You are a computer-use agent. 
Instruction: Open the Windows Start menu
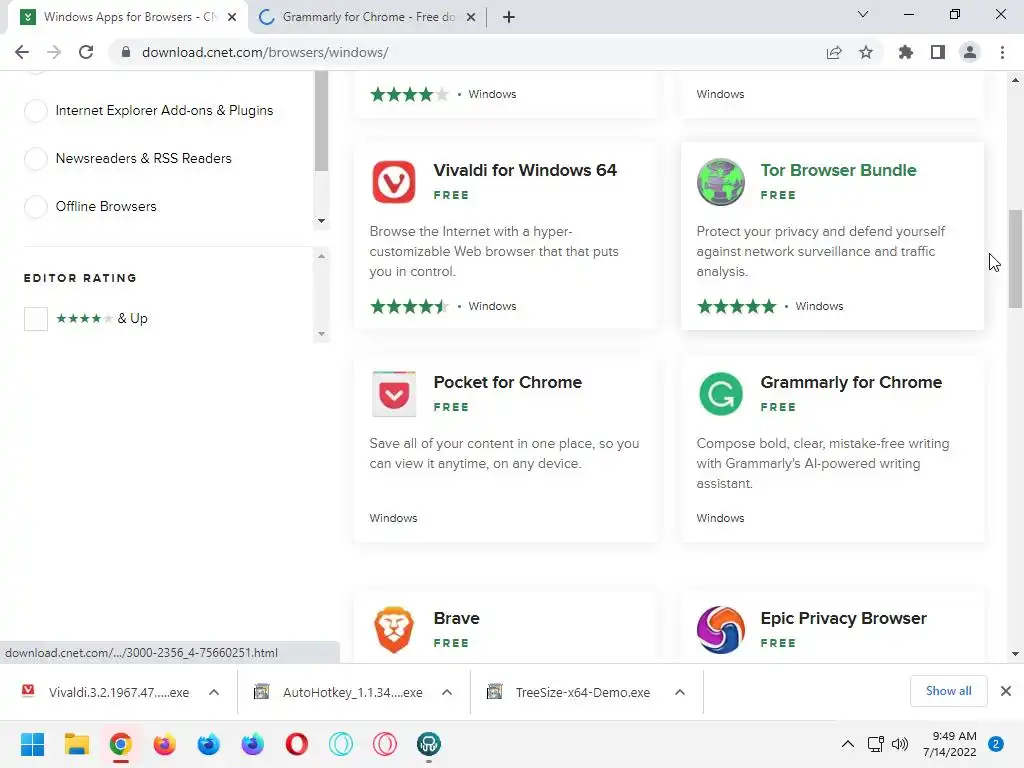[x=32, y=744]
